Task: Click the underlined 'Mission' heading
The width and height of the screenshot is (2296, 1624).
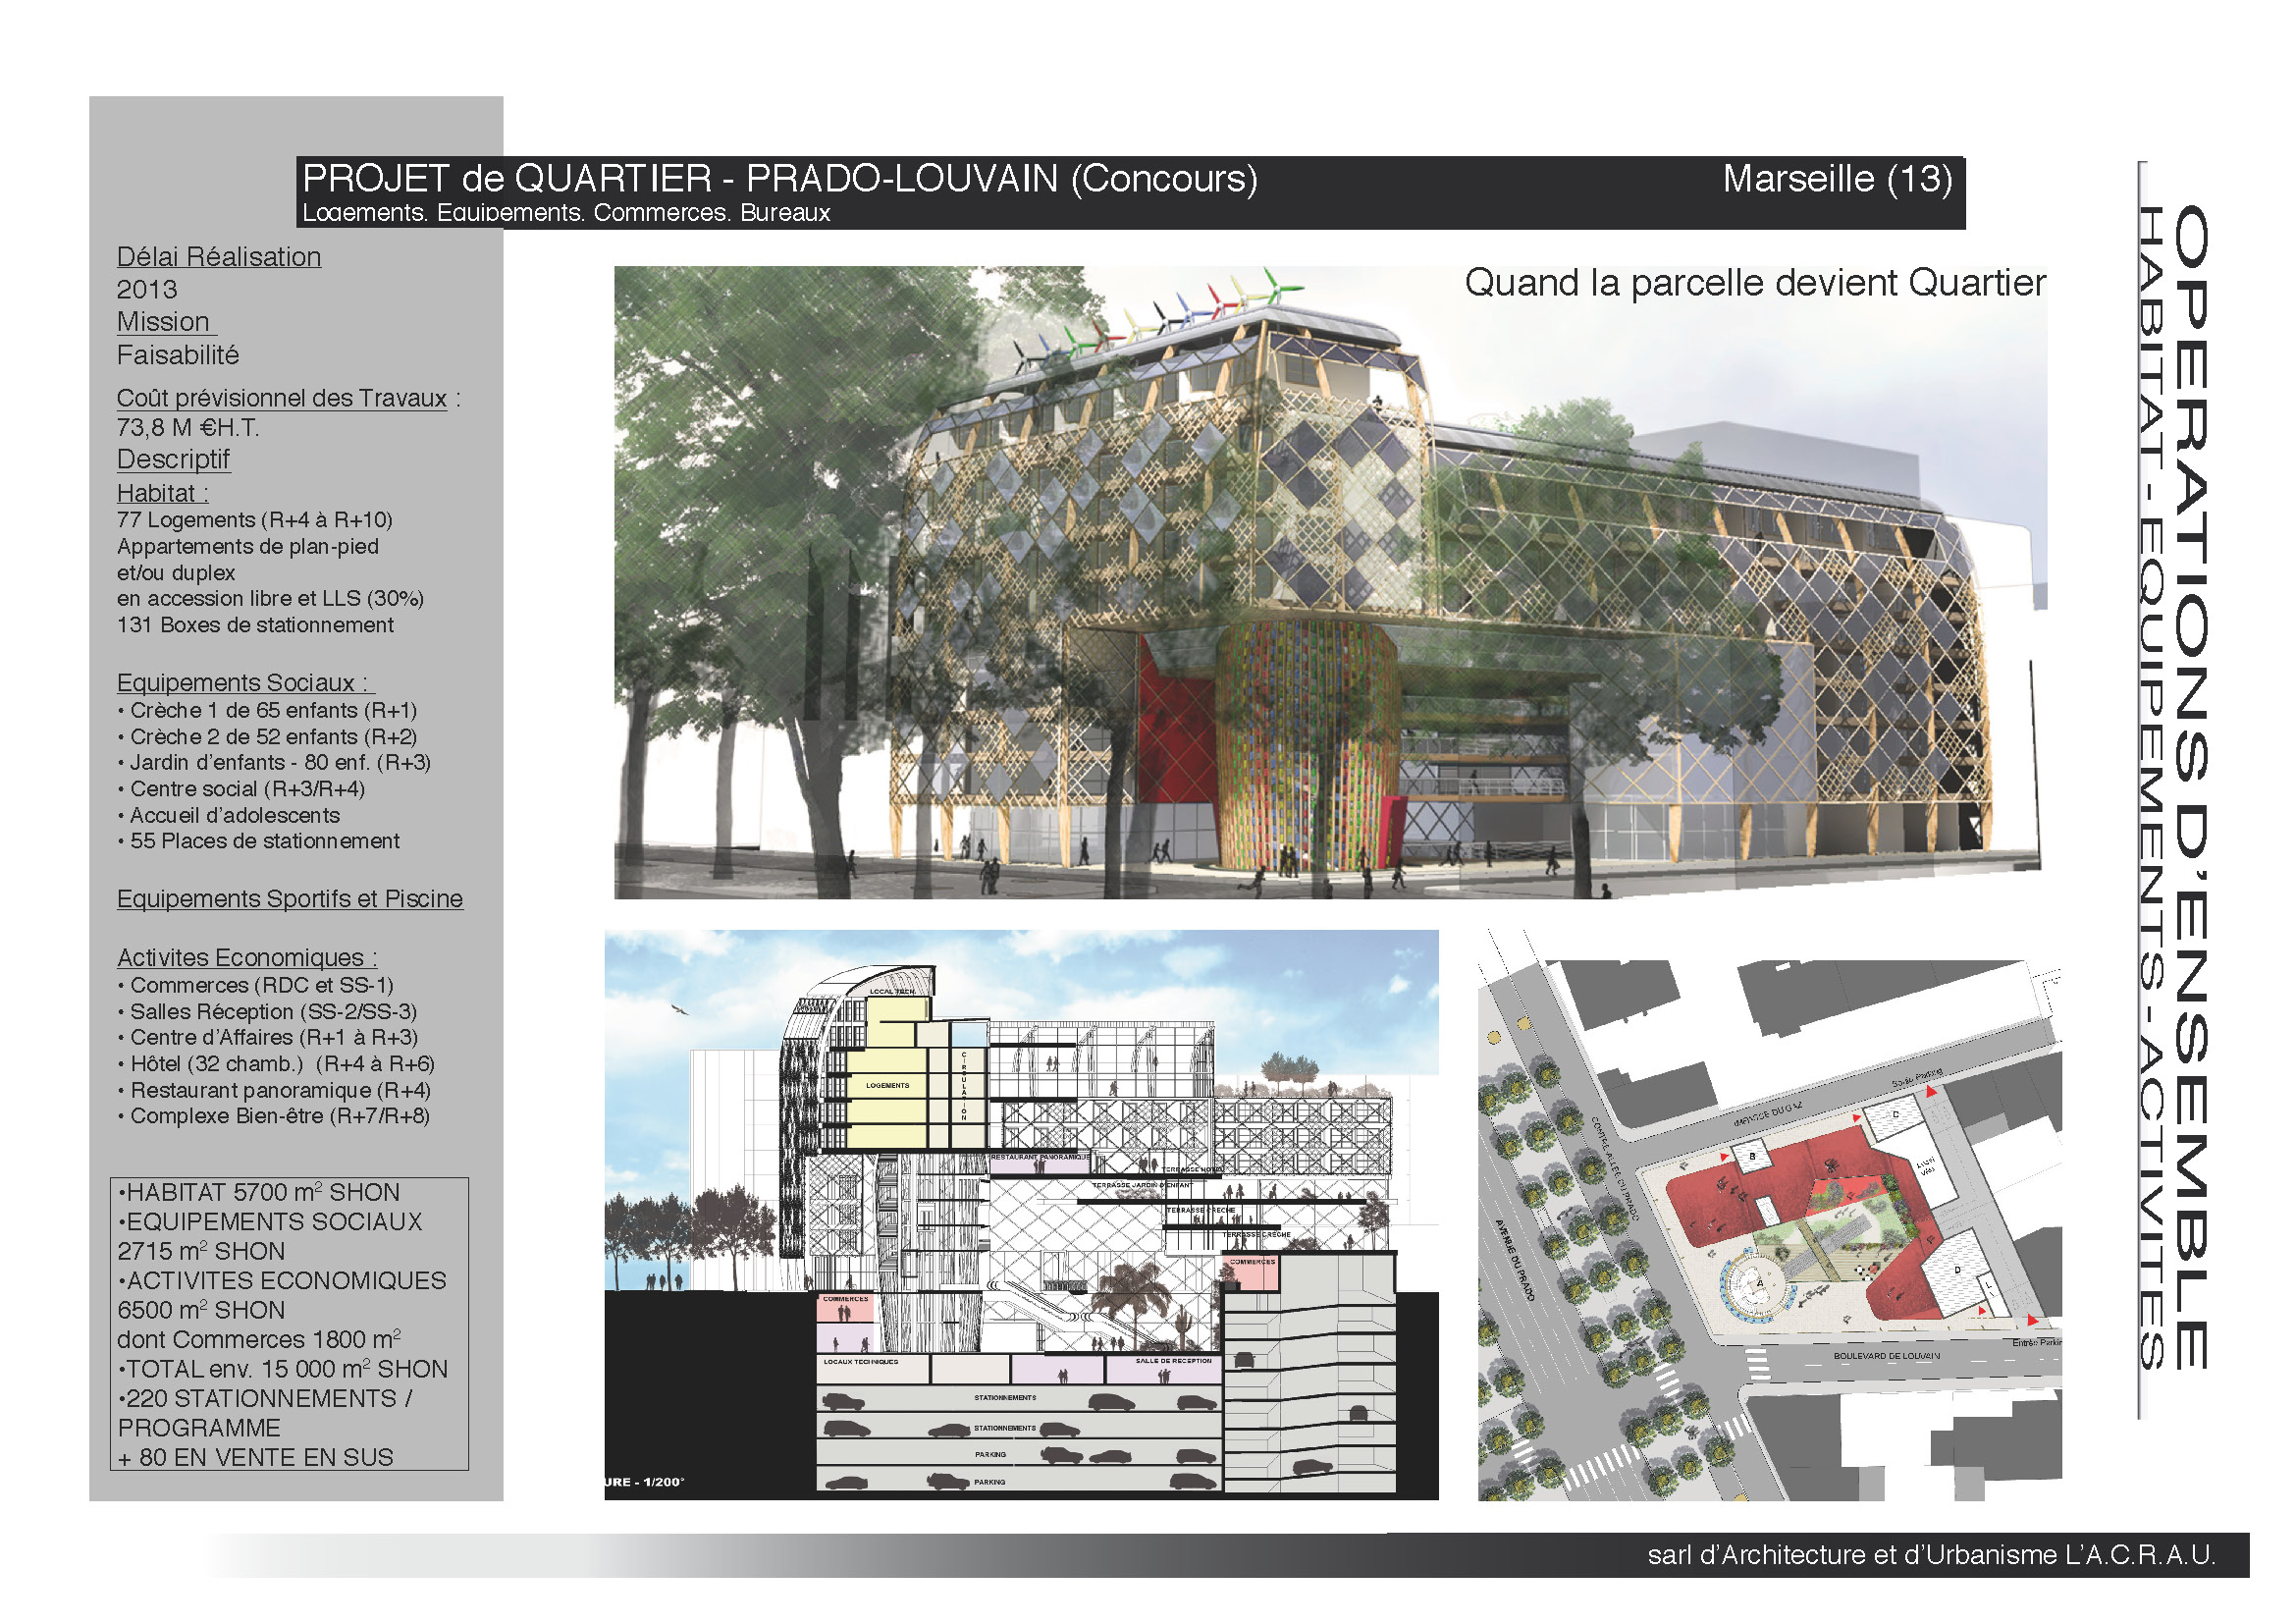Action: coord(164,322)
